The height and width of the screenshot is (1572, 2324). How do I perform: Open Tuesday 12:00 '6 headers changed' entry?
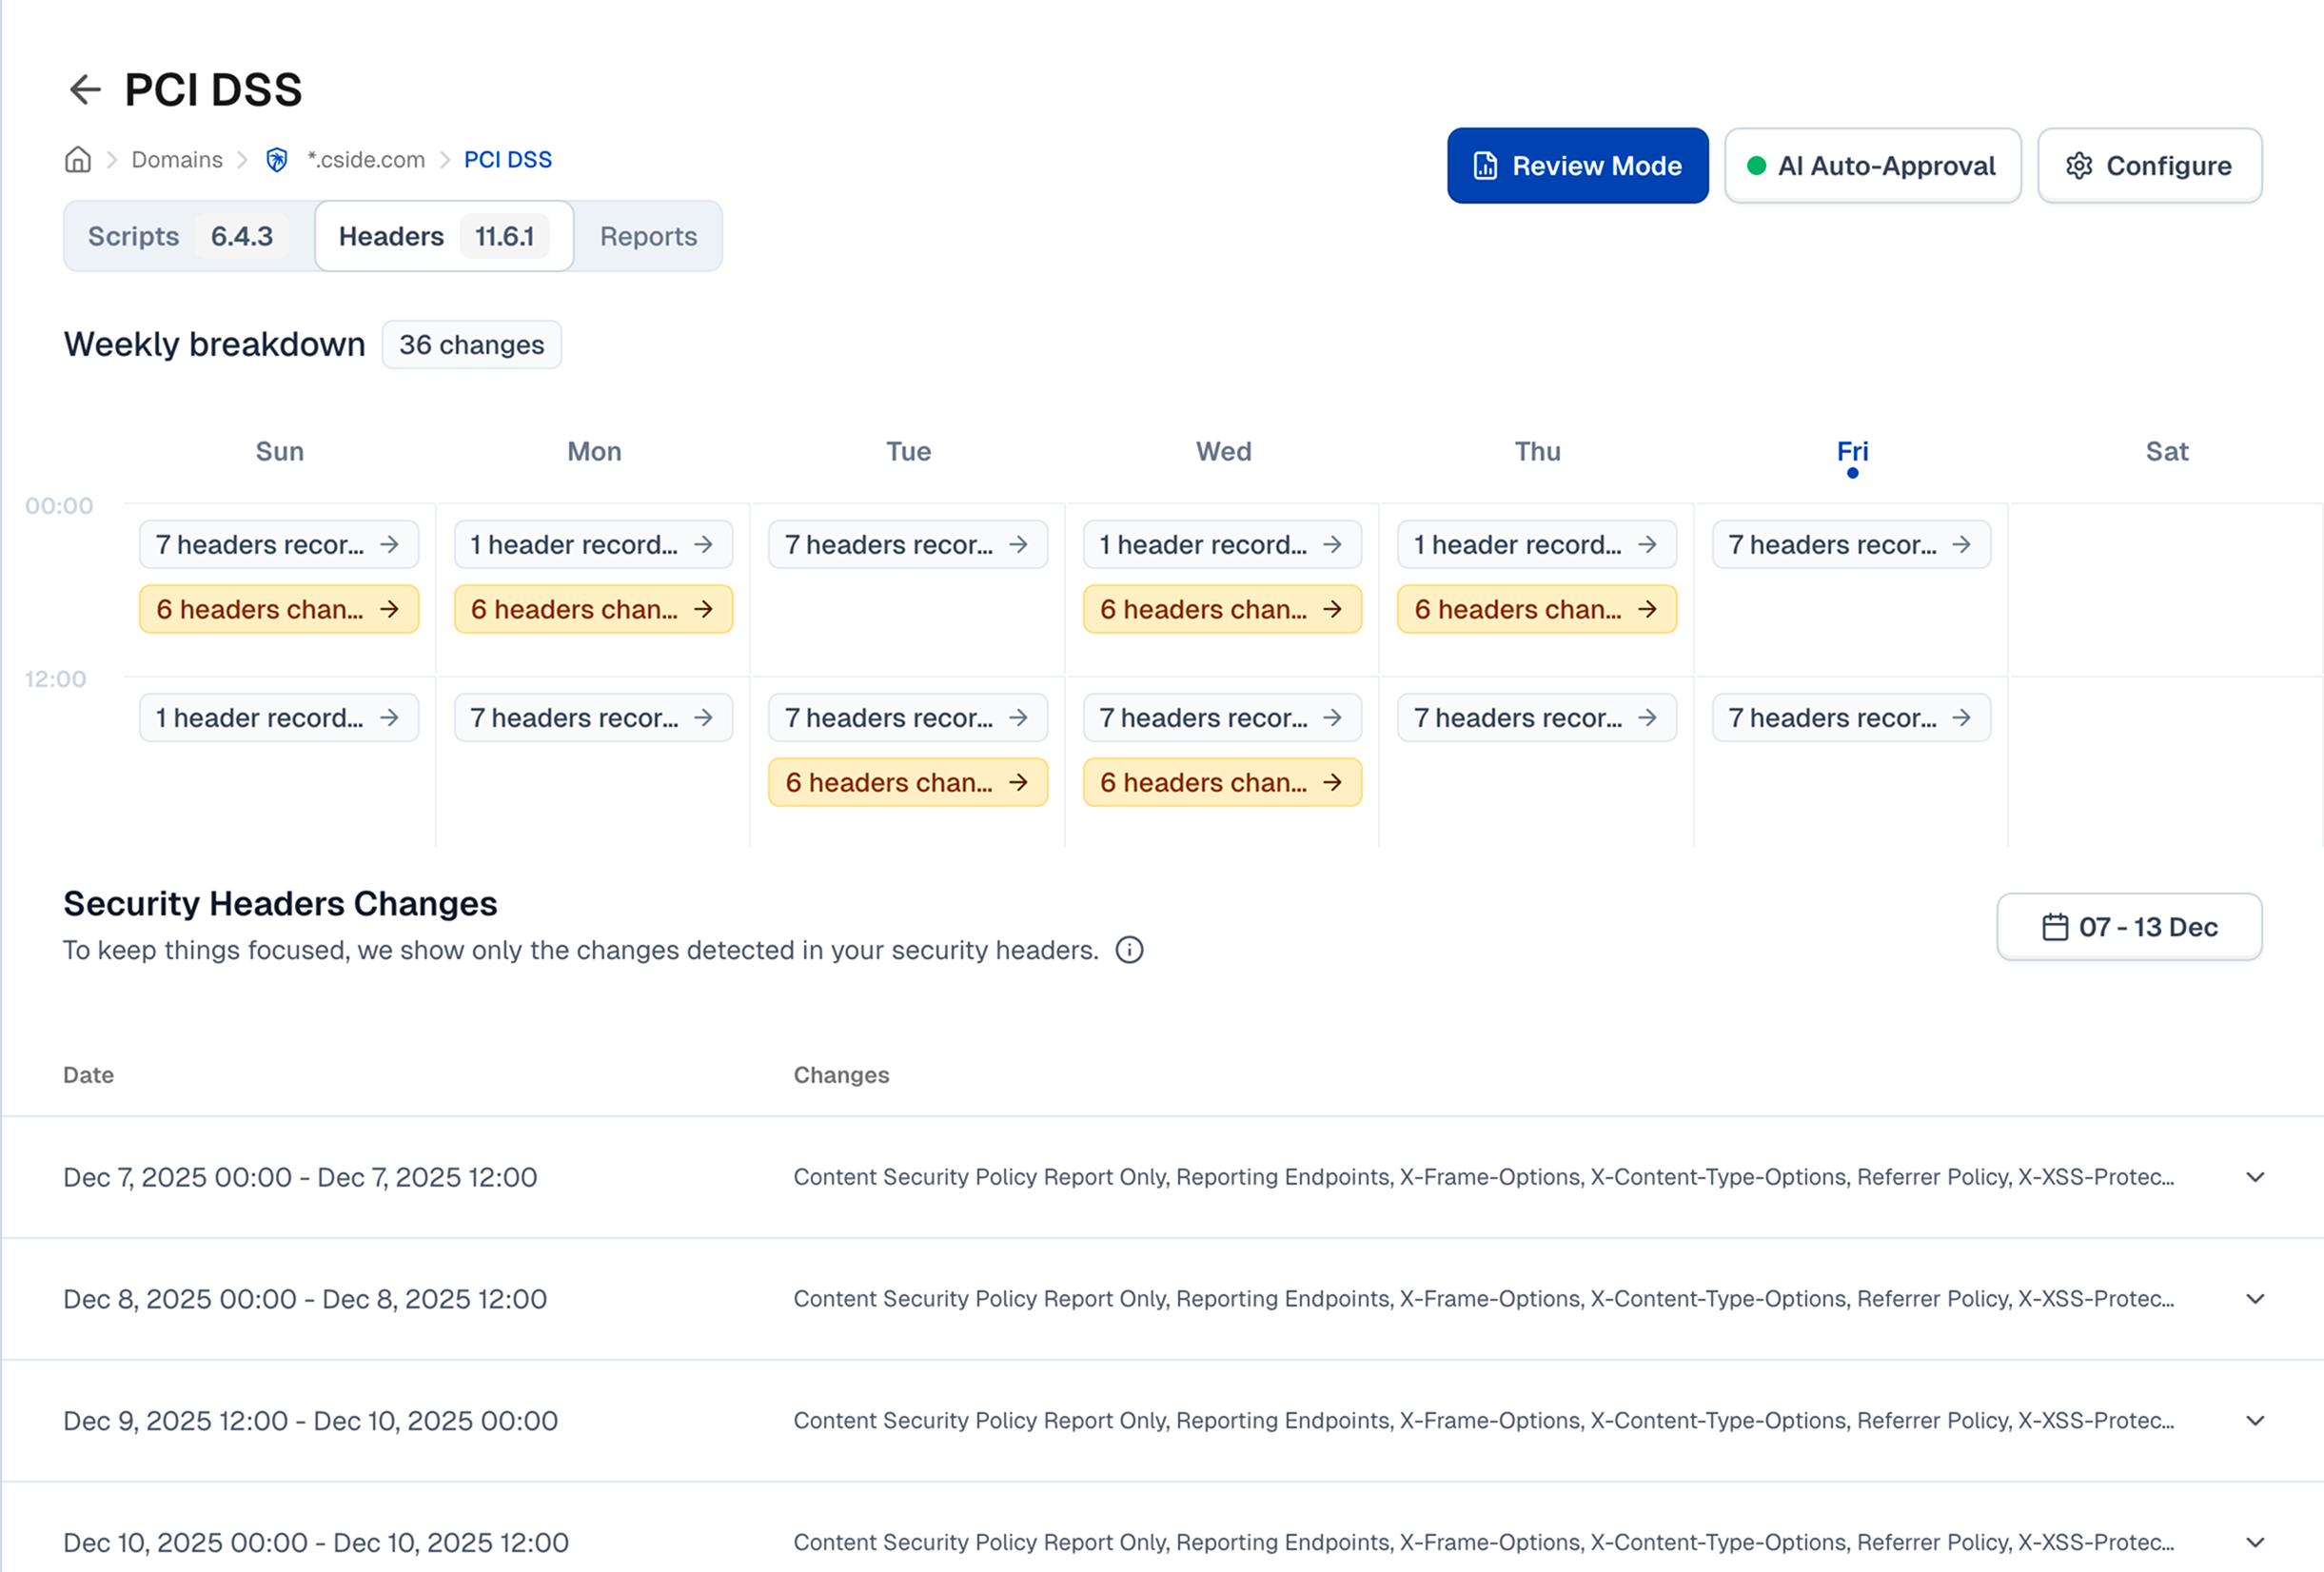[908, 783]
